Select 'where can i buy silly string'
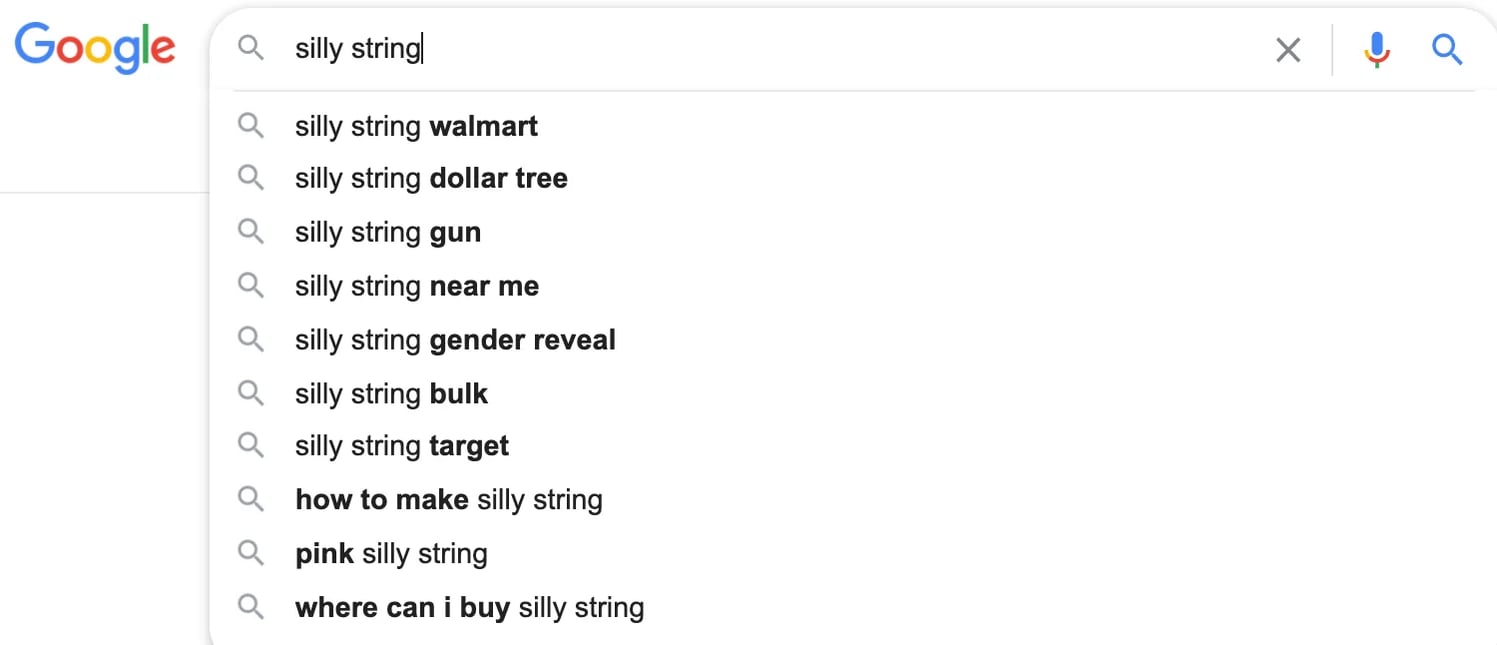This screenshot has width=1497, height=645. (469, 608)
